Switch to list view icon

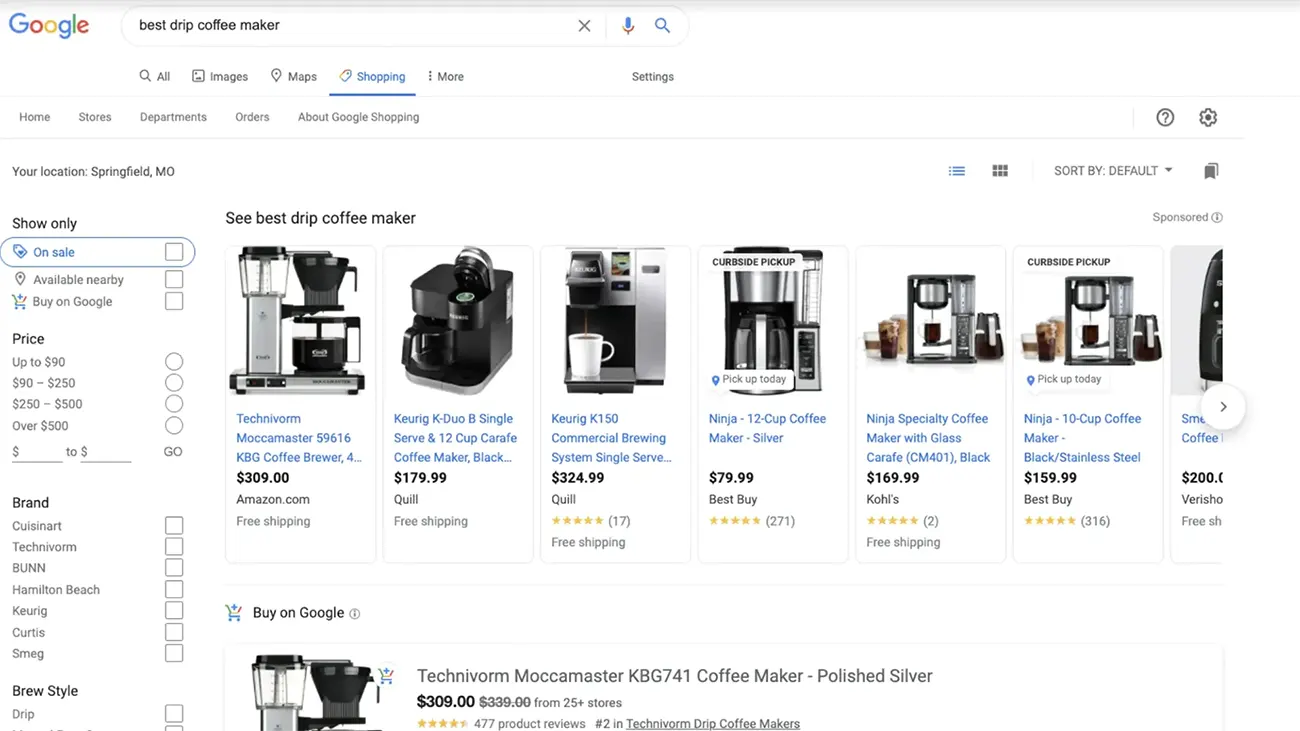click(957, 171)
